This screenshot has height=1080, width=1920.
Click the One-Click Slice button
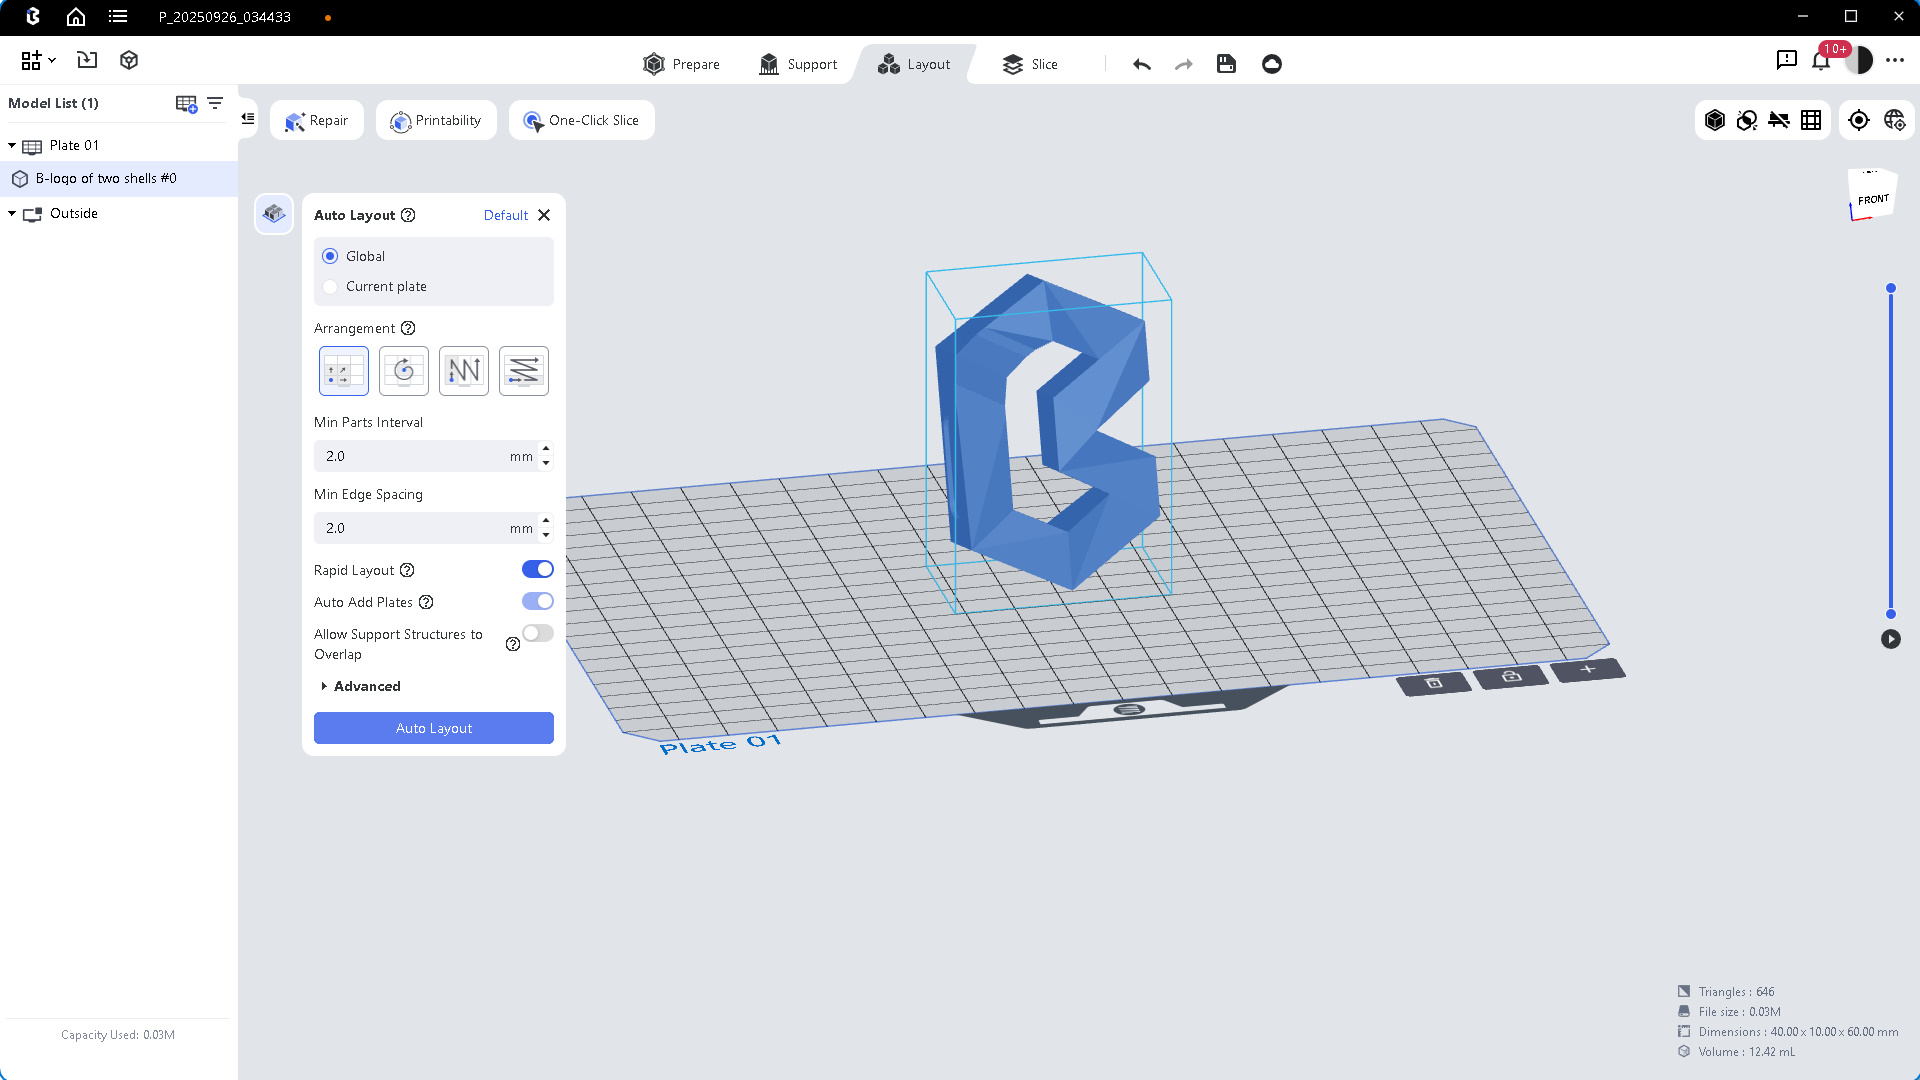(582, 120)
